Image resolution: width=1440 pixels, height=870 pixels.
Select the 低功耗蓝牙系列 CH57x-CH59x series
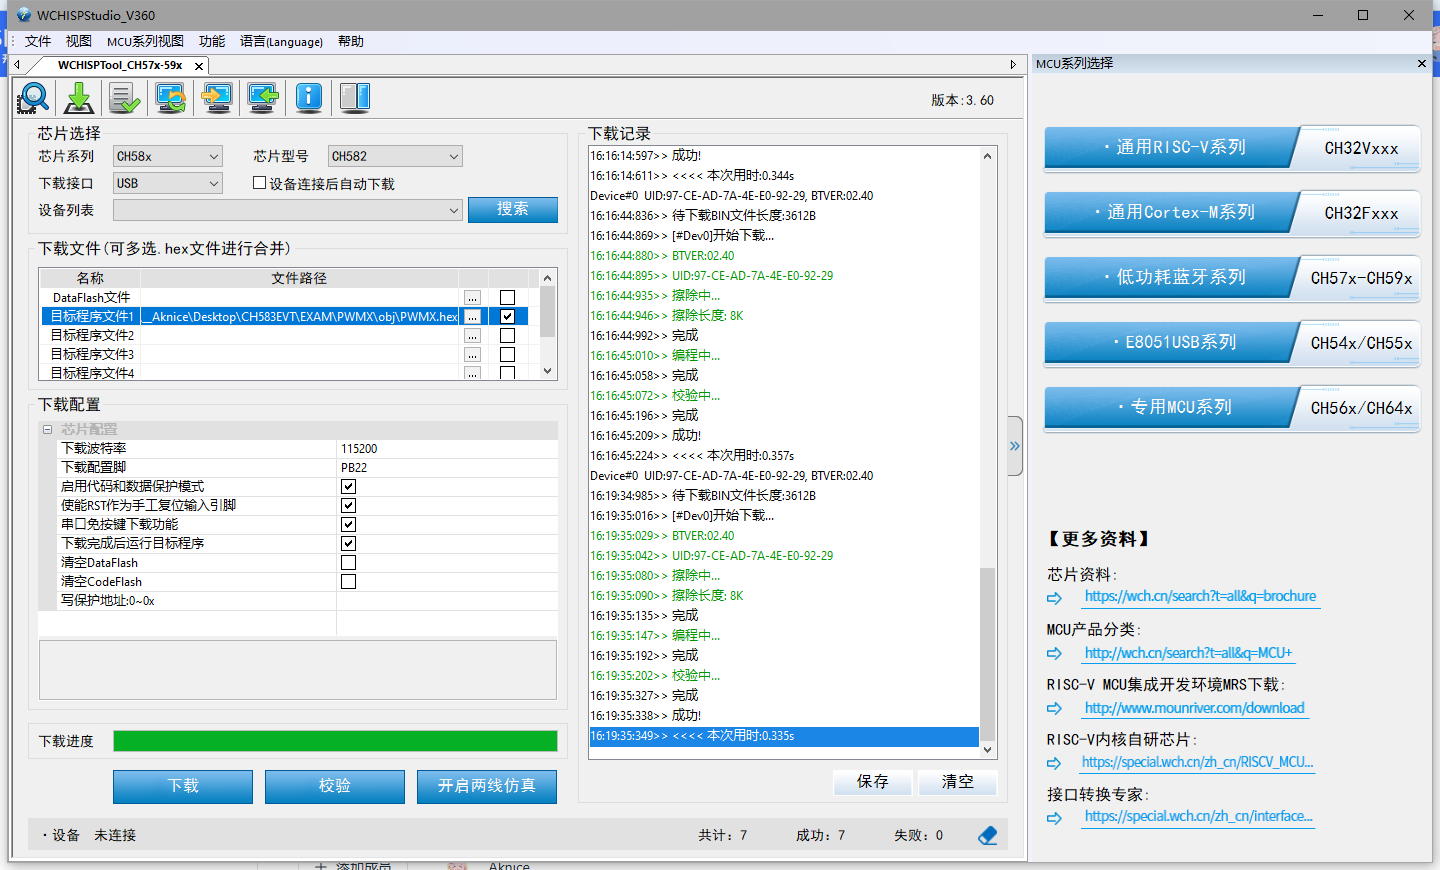coord(1232,278)
